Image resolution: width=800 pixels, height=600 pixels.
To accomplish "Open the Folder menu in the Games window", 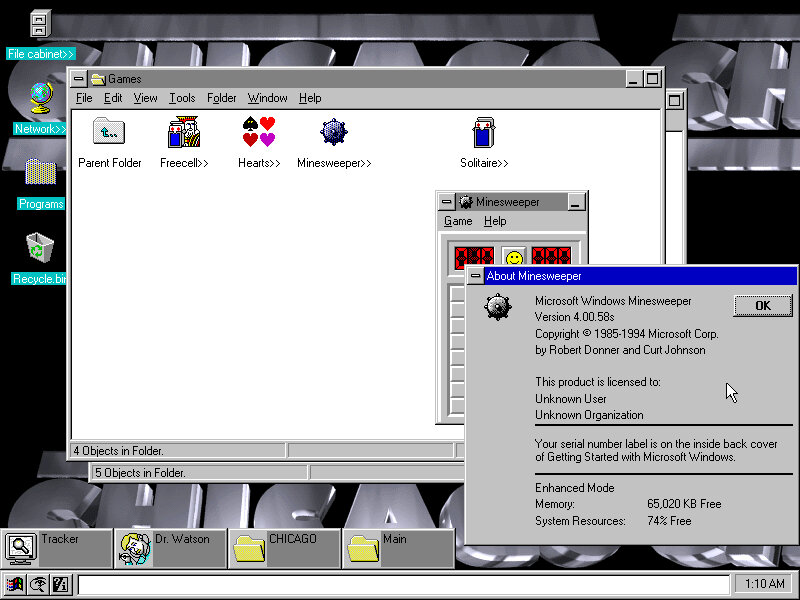I will (221, 98).
